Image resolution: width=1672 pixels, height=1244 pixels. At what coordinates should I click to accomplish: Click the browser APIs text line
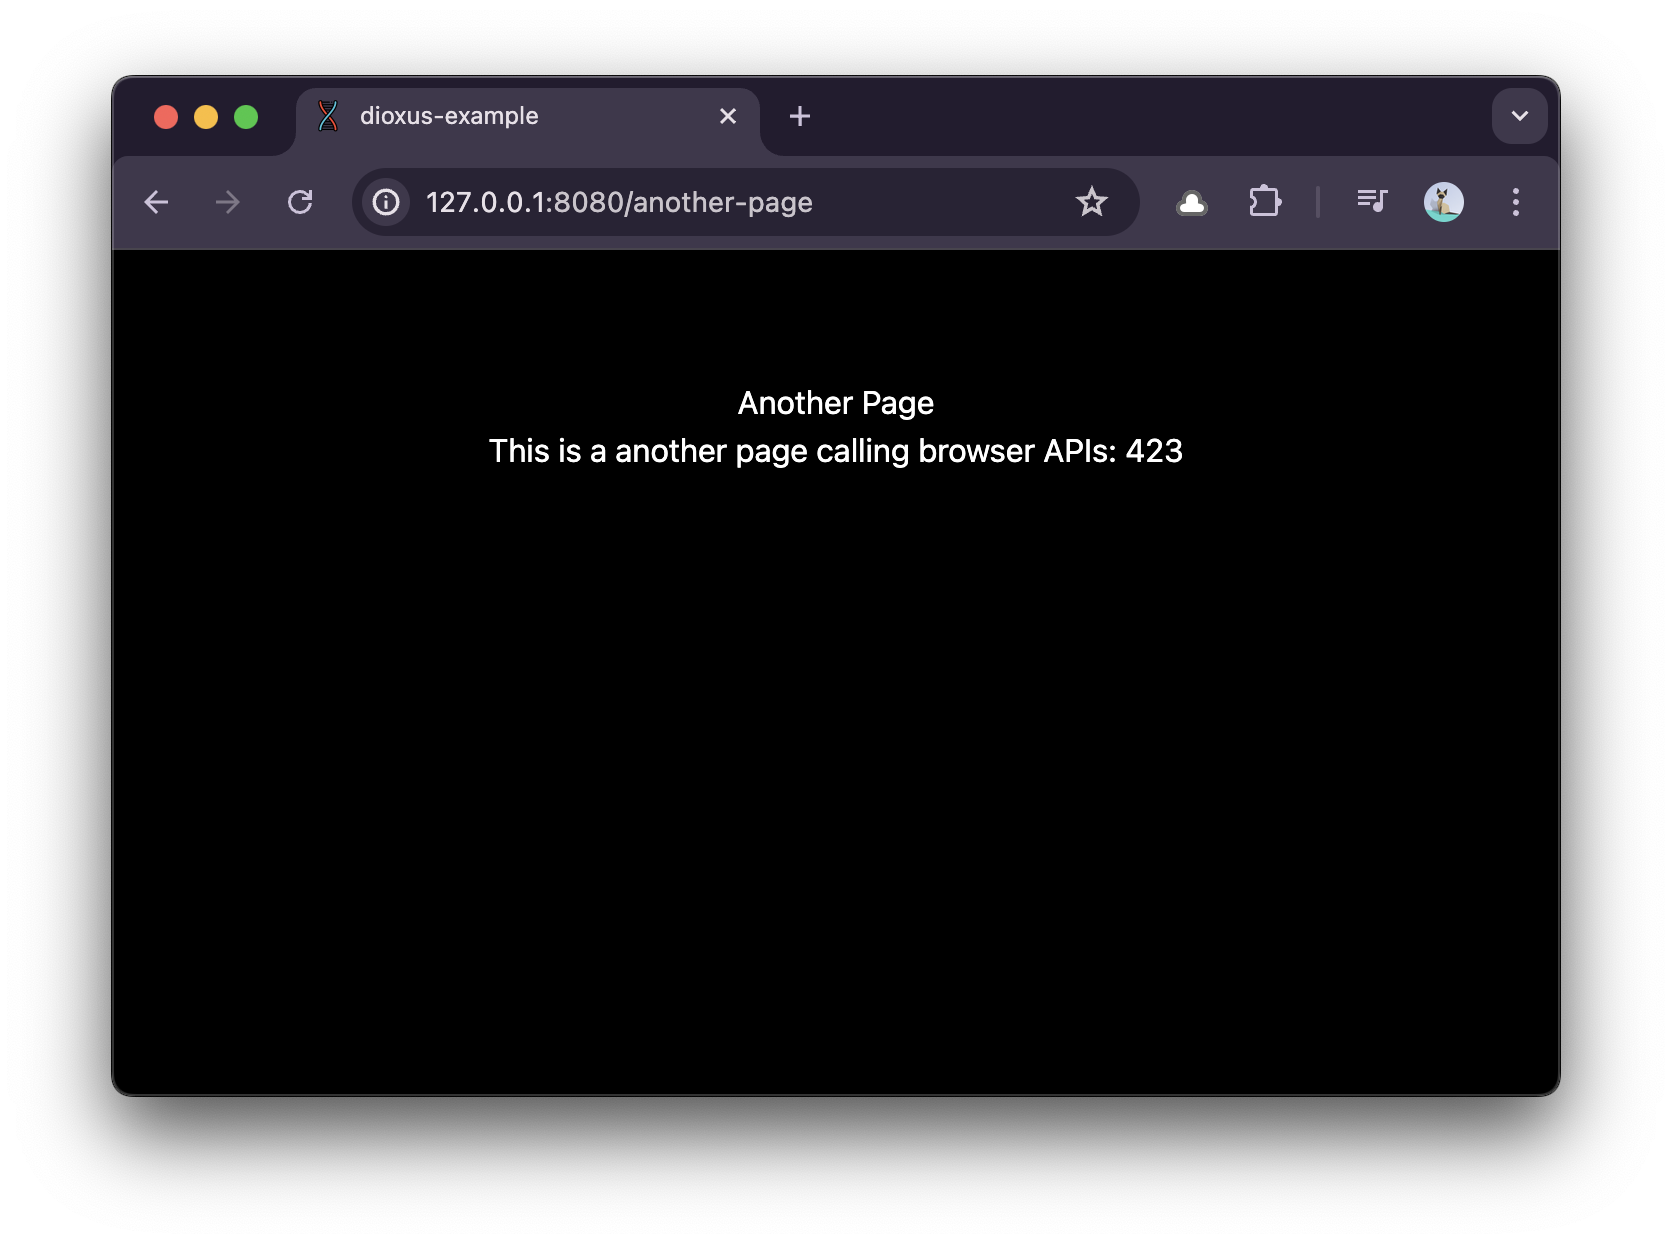pos(835,451)
